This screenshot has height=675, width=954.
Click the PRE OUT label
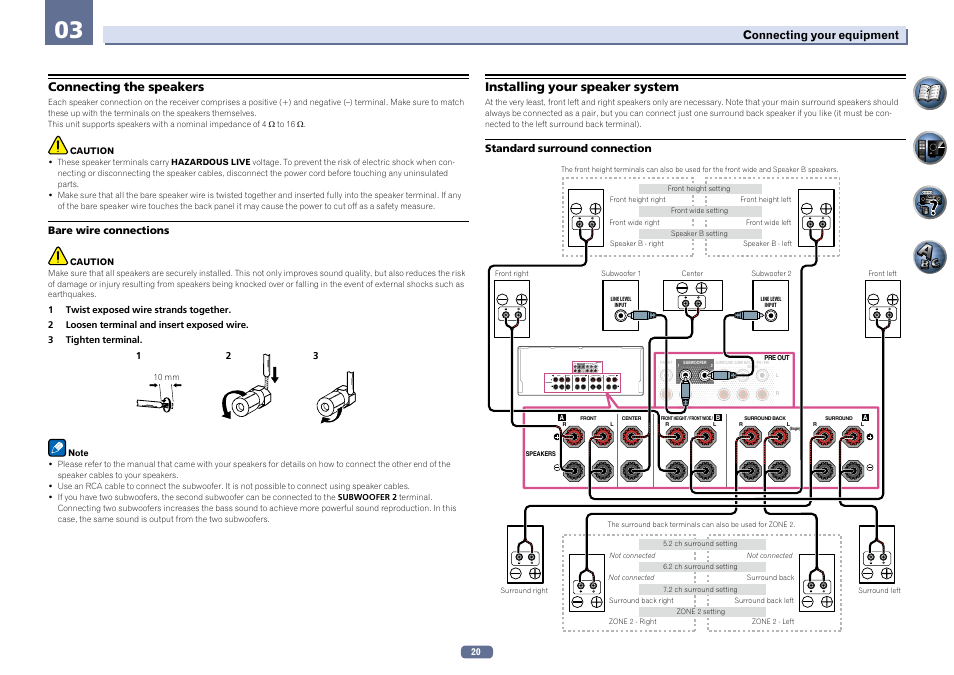[x=776, y=358]
